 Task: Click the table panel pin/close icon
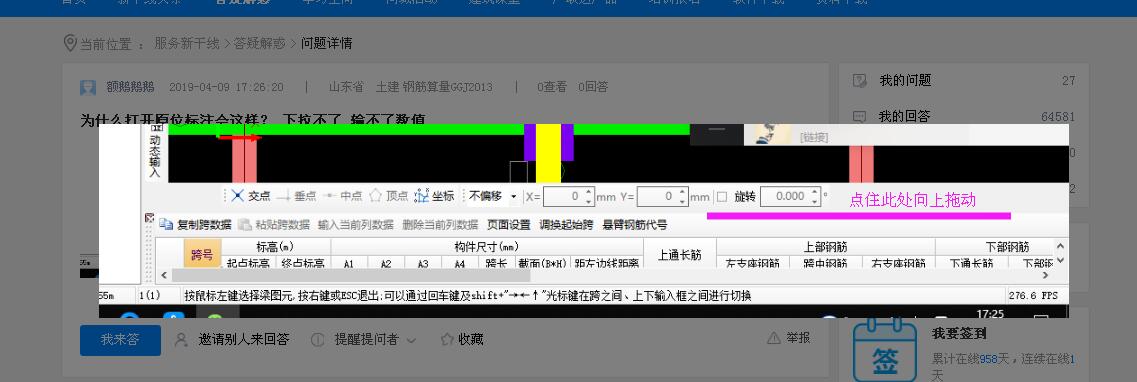[x=149, y=217]
